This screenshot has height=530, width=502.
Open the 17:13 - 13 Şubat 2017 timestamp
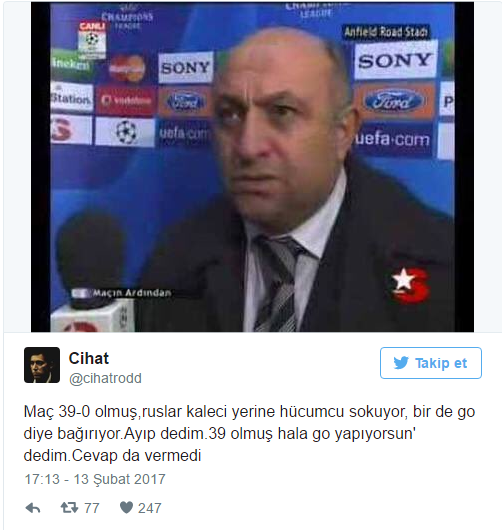pyautogui.click(x=95, y=479)
